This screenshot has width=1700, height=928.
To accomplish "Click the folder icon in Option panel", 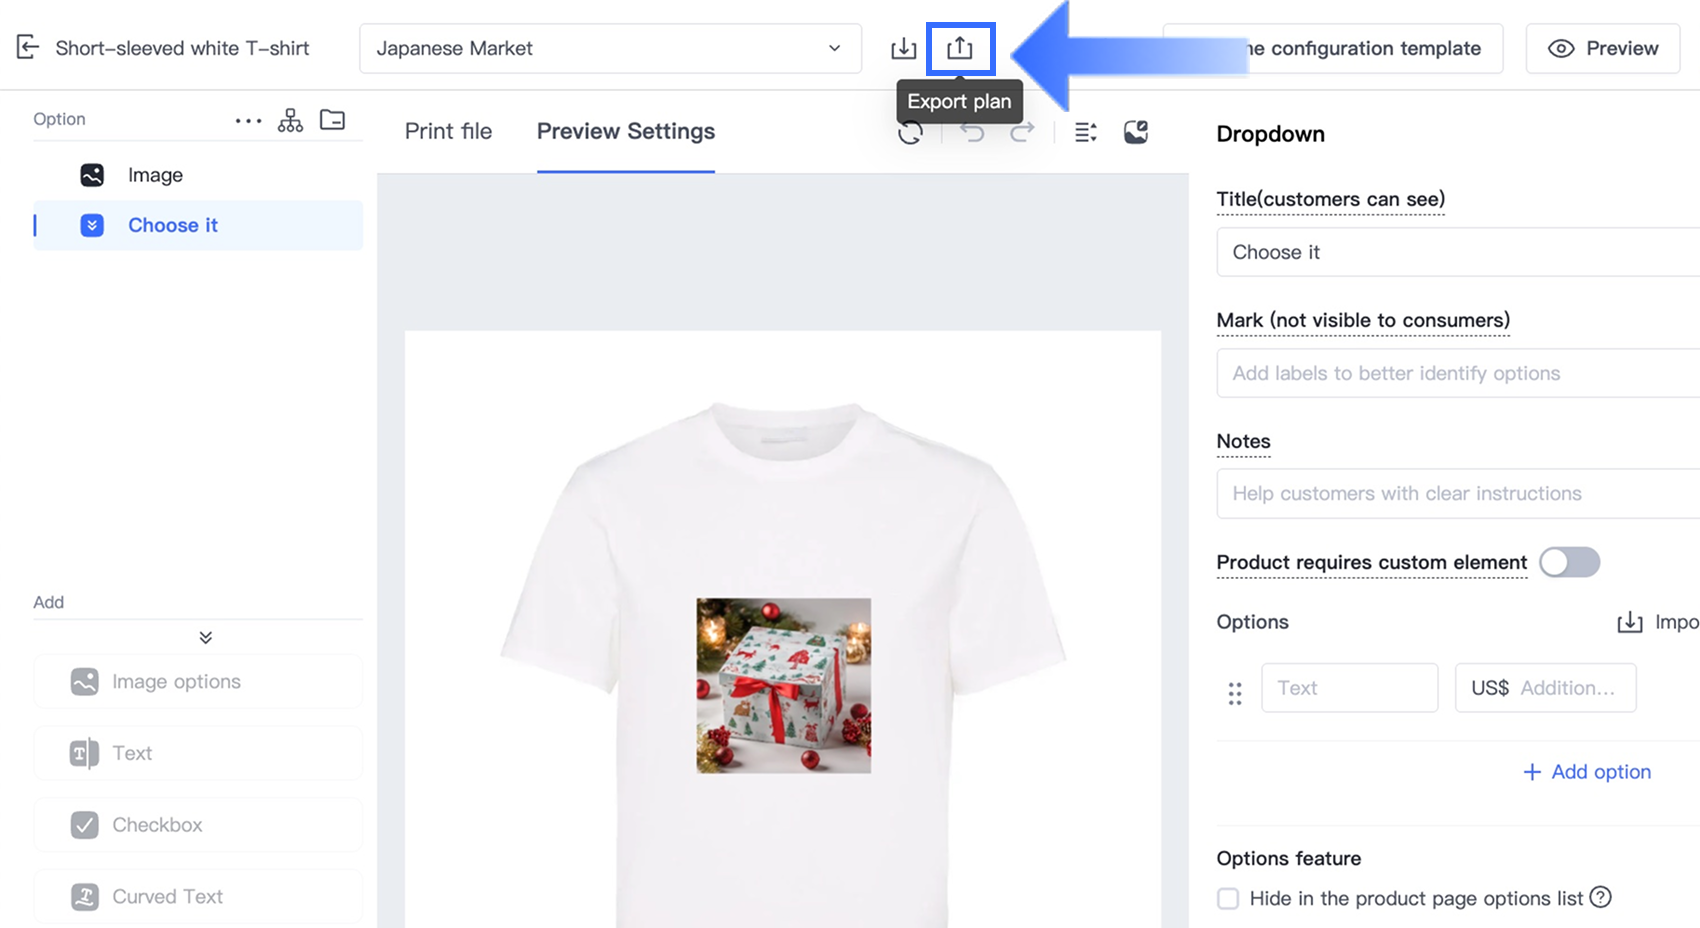I will click(x=333, y=120).
